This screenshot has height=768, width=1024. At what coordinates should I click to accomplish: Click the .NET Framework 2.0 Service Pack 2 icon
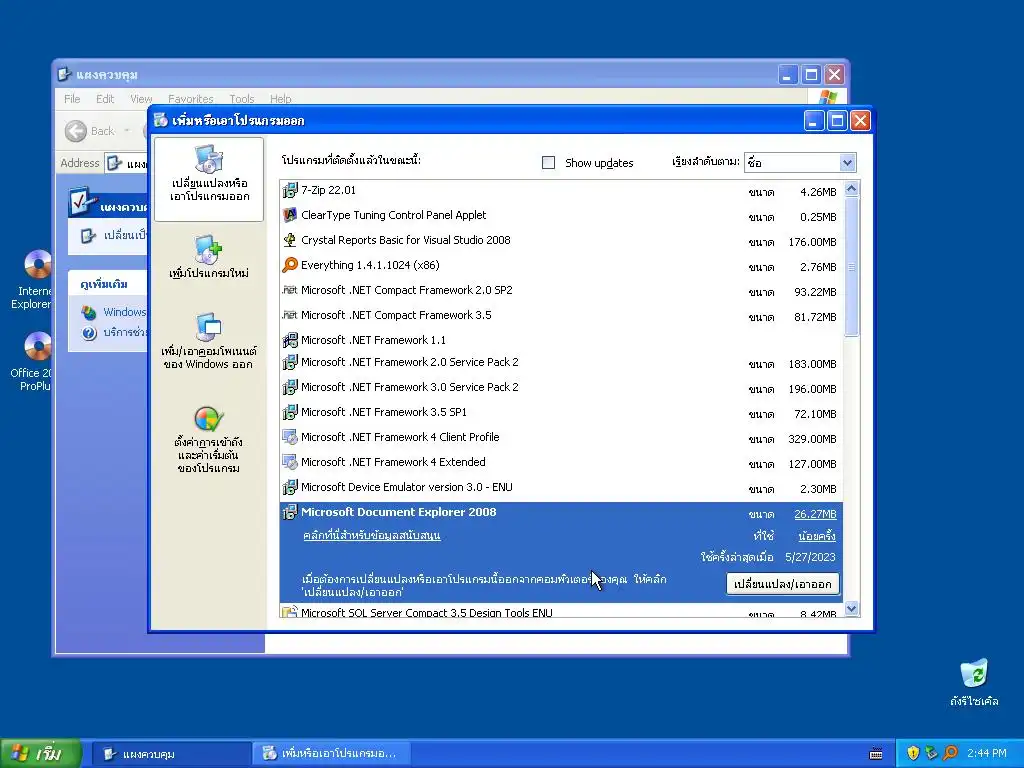click(x=290, y=362)
